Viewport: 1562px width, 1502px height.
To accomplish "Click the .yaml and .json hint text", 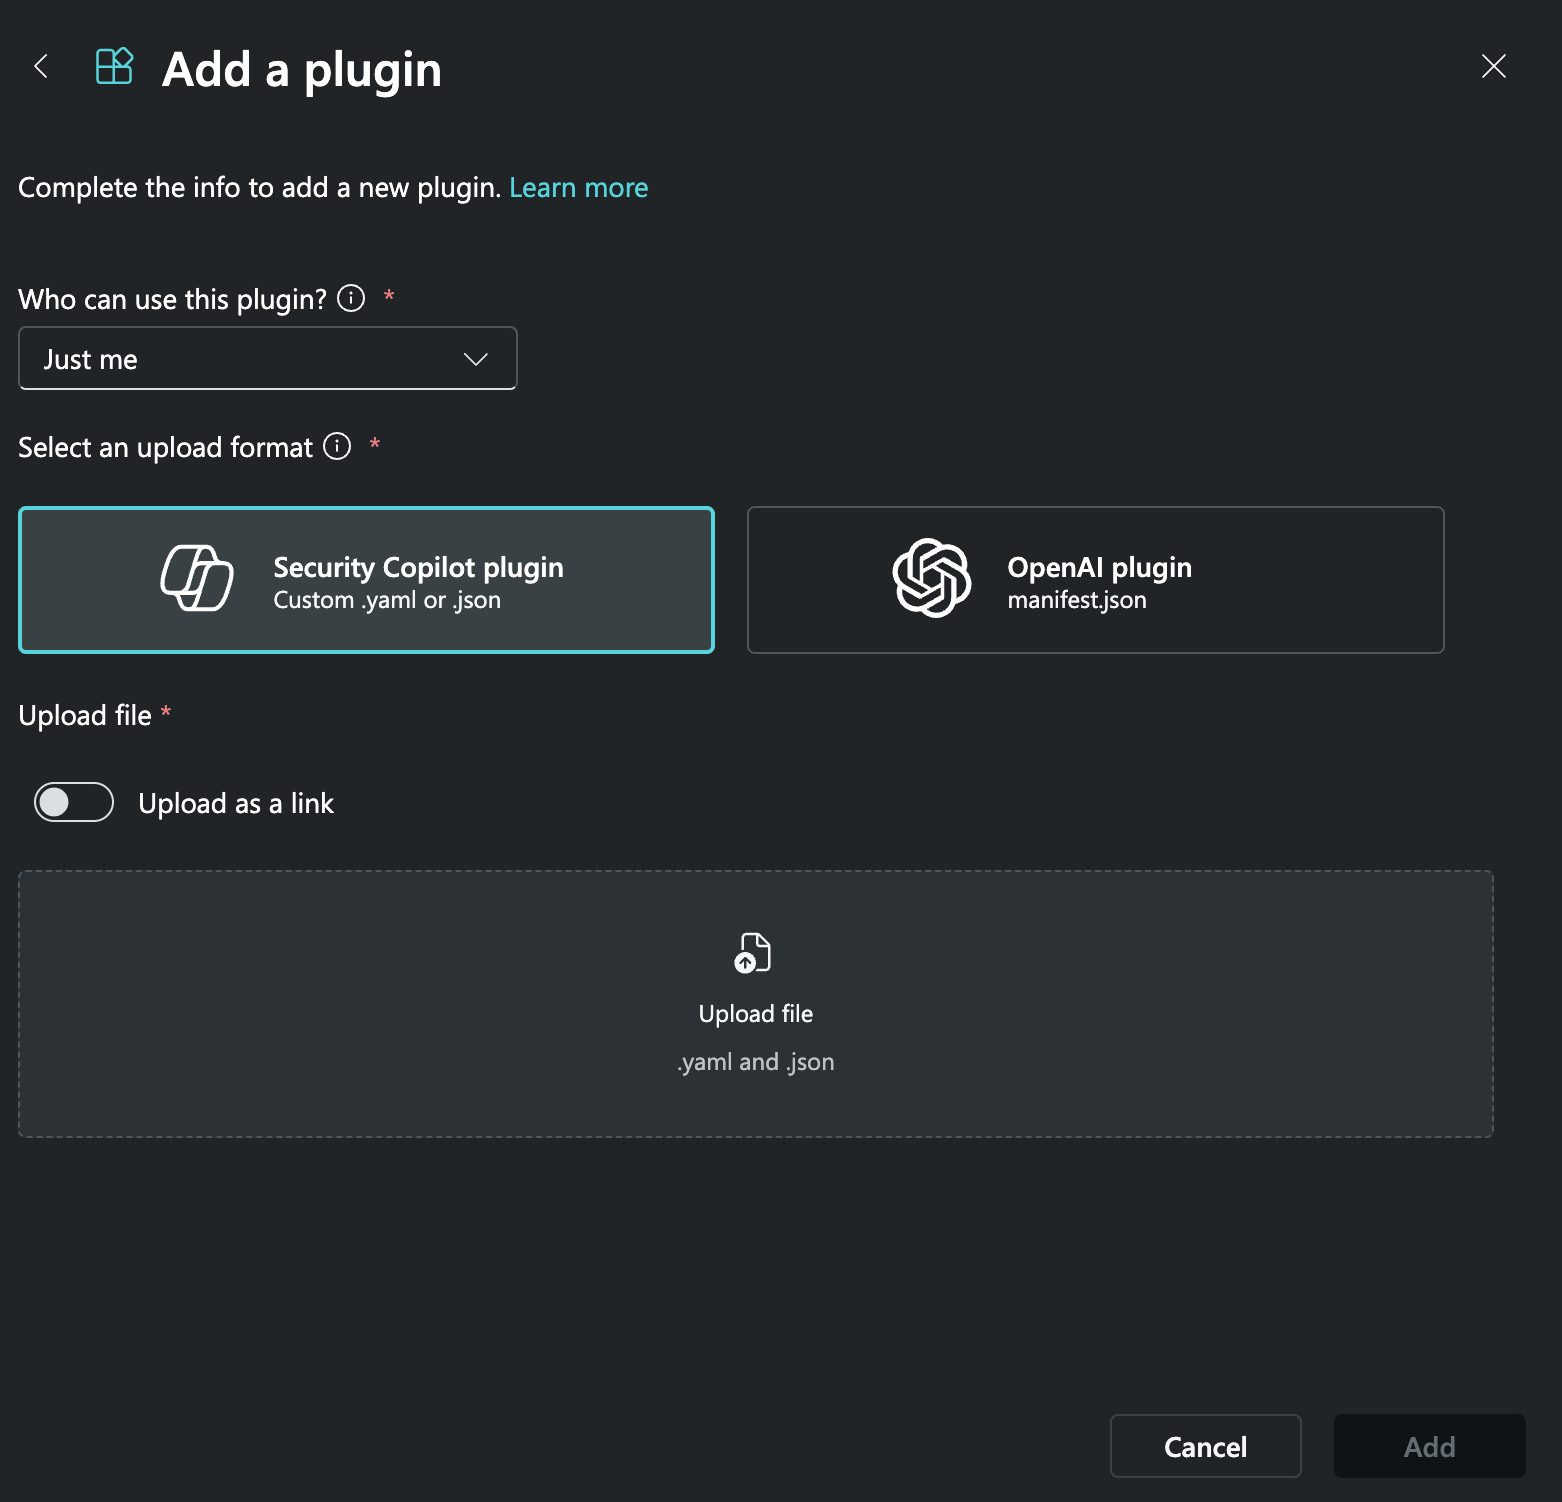I will click(x=755, y=1061).
